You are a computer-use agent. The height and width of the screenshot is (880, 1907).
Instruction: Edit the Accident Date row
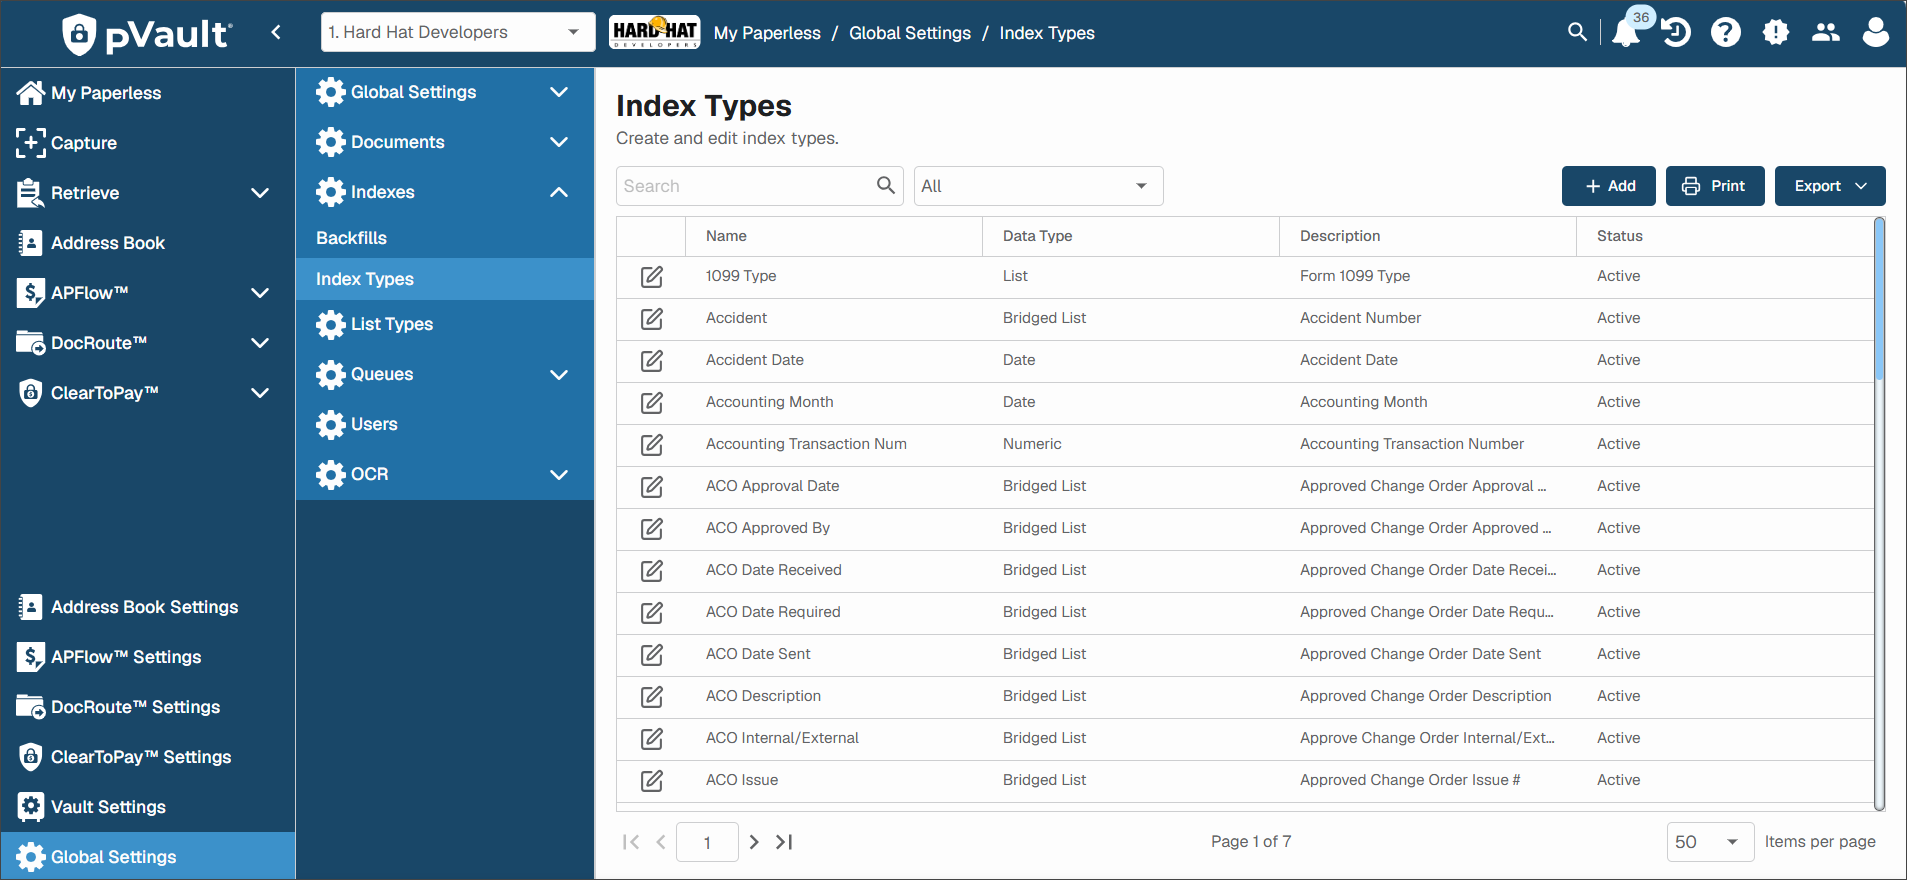652,361
